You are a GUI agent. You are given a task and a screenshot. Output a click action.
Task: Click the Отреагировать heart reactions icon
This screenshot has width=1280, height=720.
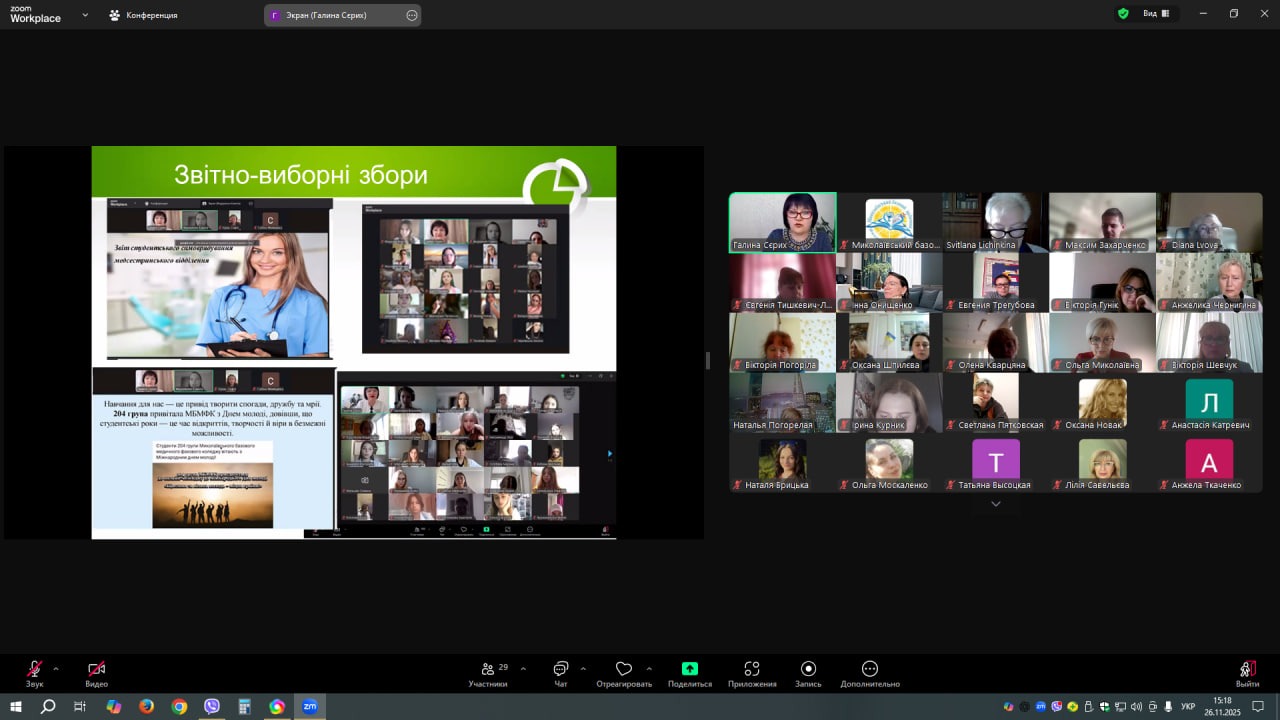(x=624, y=669)
